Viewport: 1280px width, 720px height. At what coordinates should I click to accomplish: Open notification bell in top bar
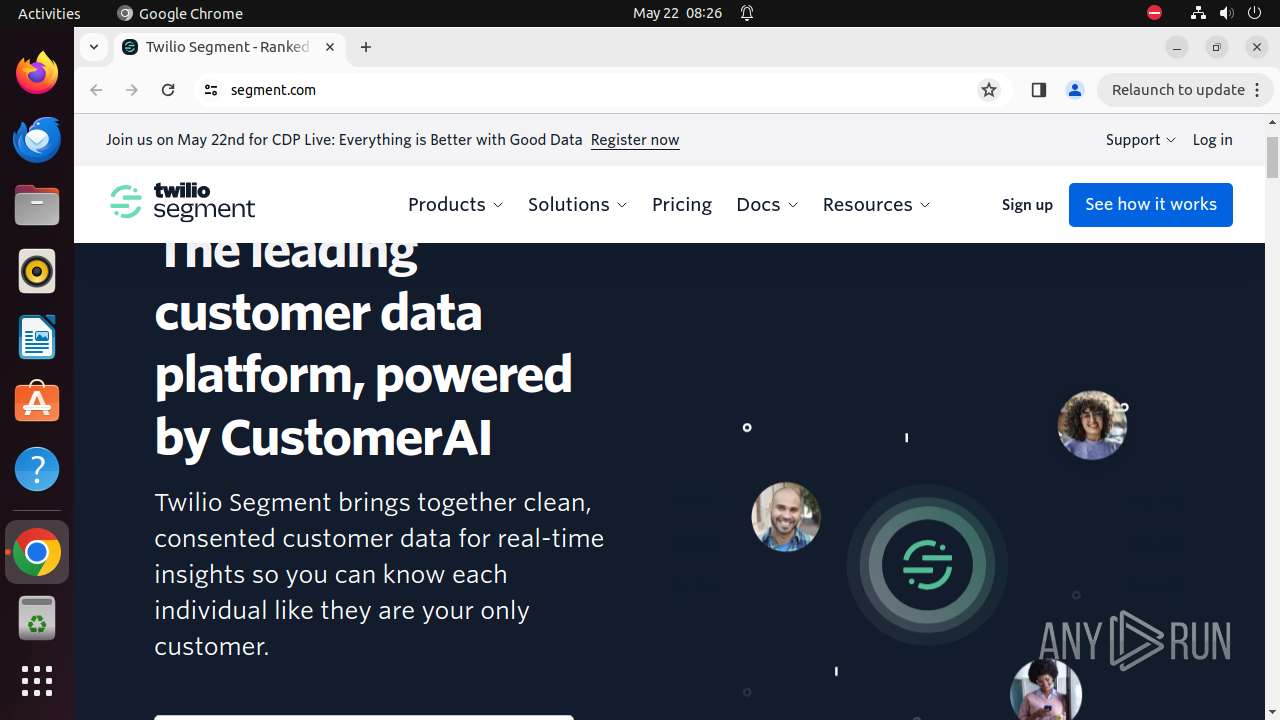(747, 13)
